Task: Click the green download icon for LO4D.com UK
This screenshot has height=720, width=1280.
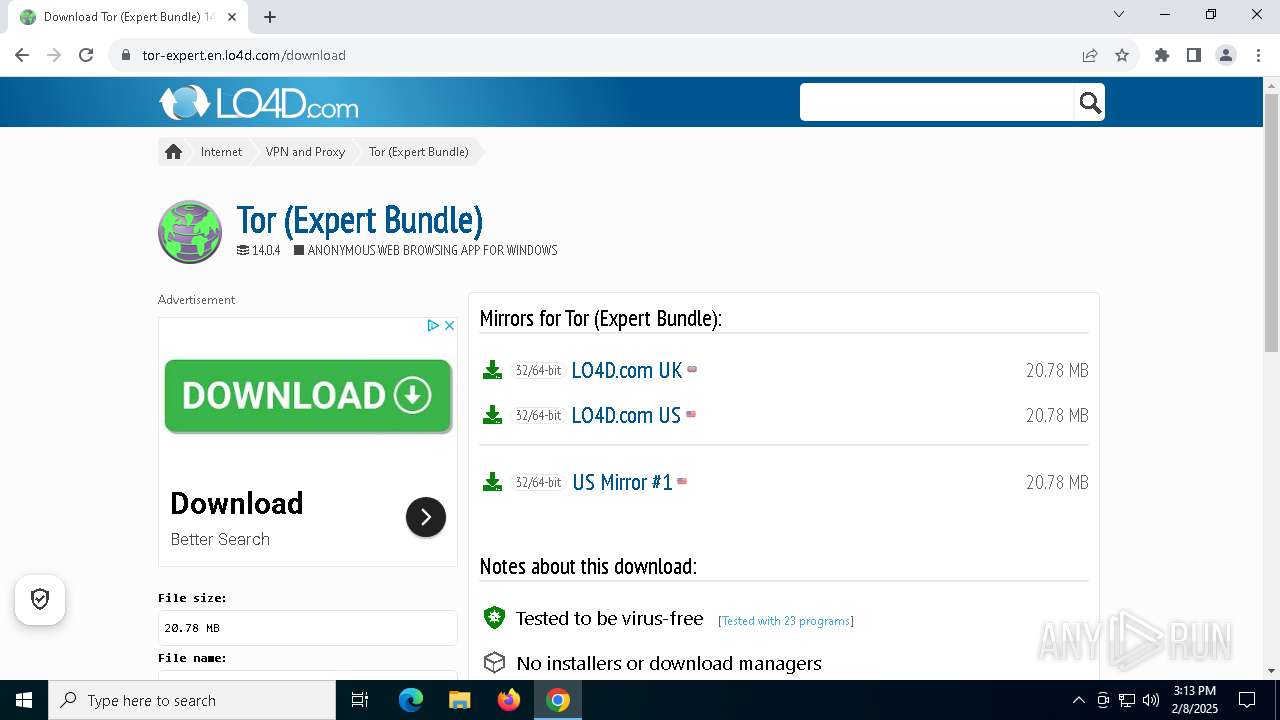Action: [x=492, y=370]
